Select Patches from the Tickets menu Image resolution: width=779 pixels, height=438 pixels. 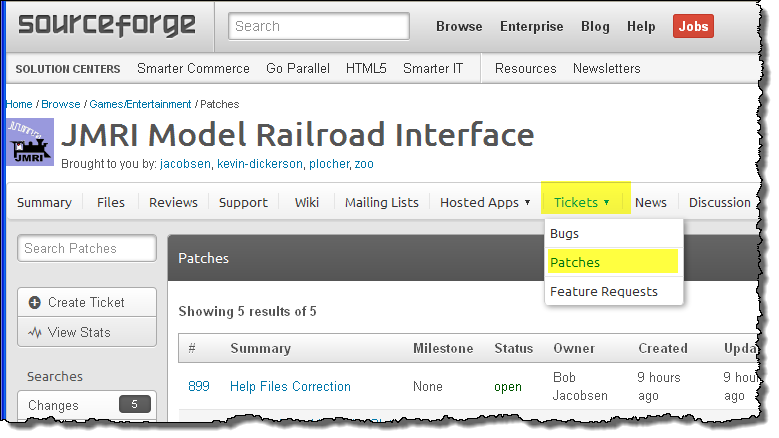(575, 263)
